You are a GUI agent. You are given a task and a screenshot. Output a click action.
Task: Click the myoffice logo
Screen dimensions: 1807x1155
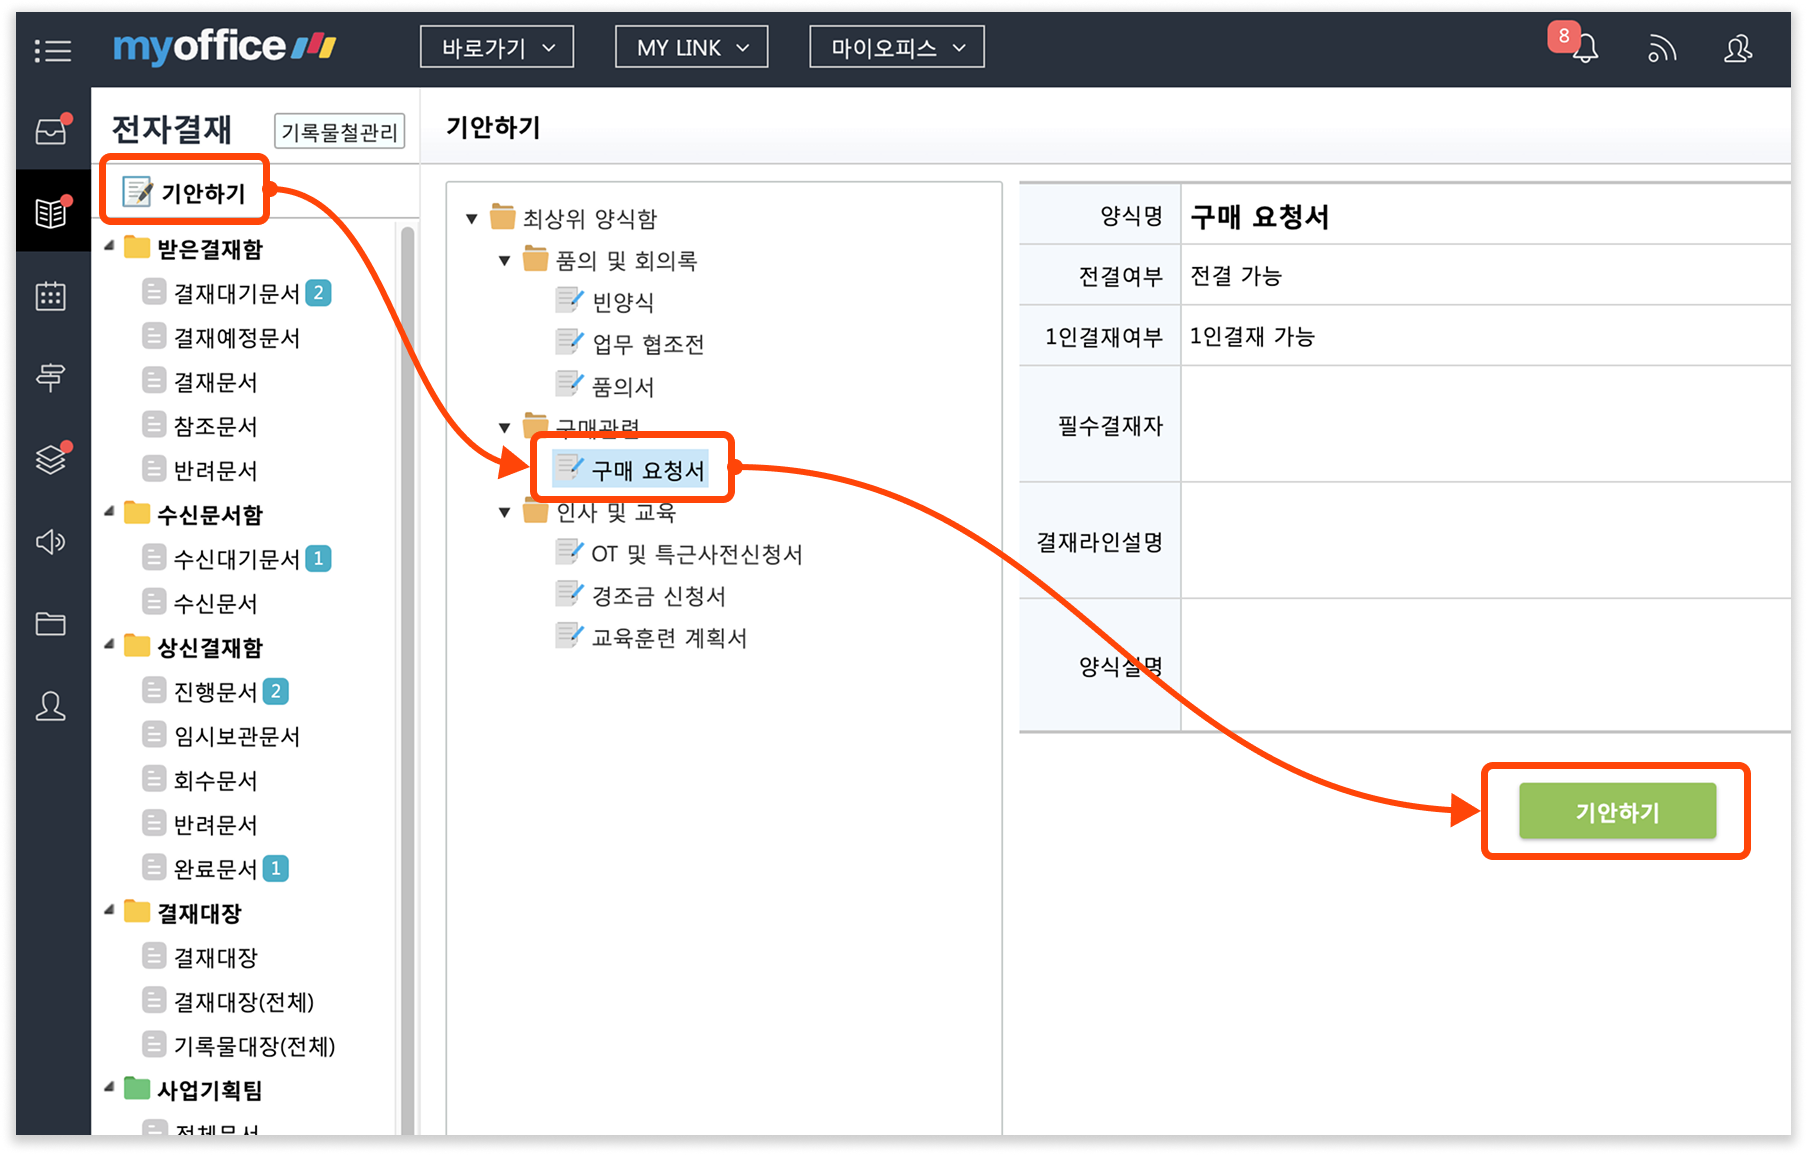224,47
